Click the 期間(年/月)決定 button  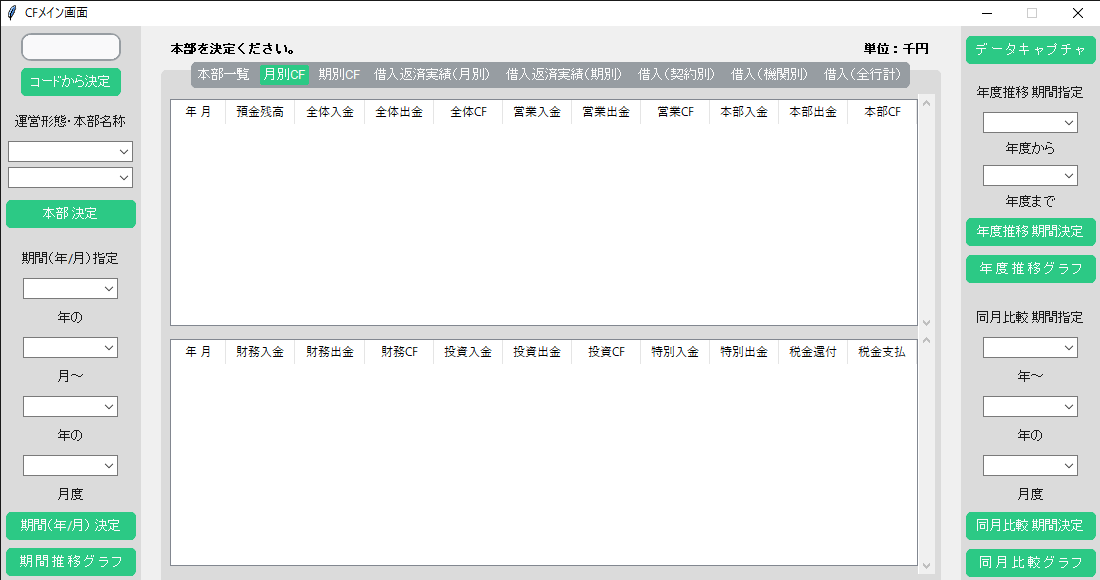coord(70,525)
